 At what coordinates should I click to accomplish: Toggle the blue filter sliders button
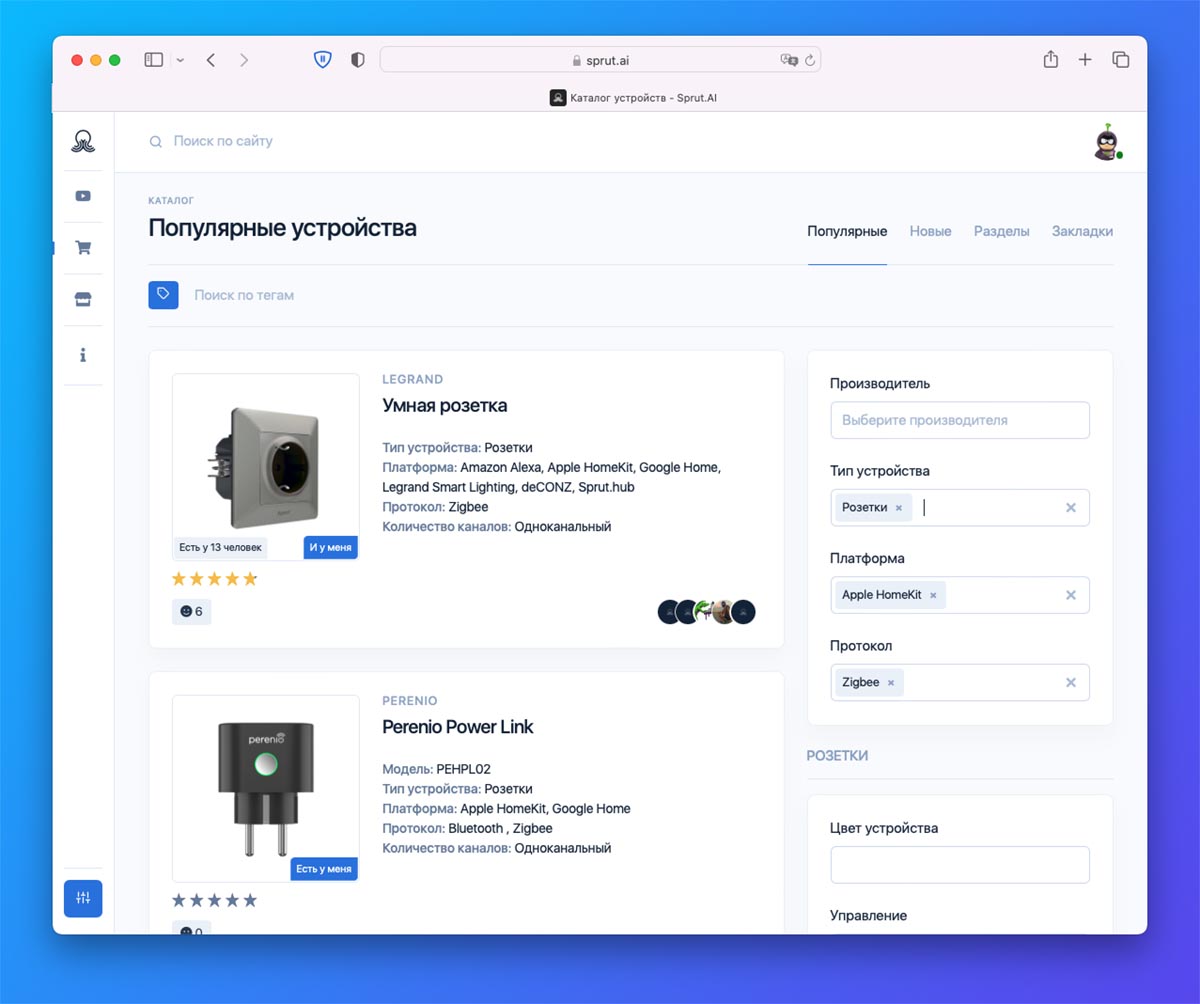83,898
